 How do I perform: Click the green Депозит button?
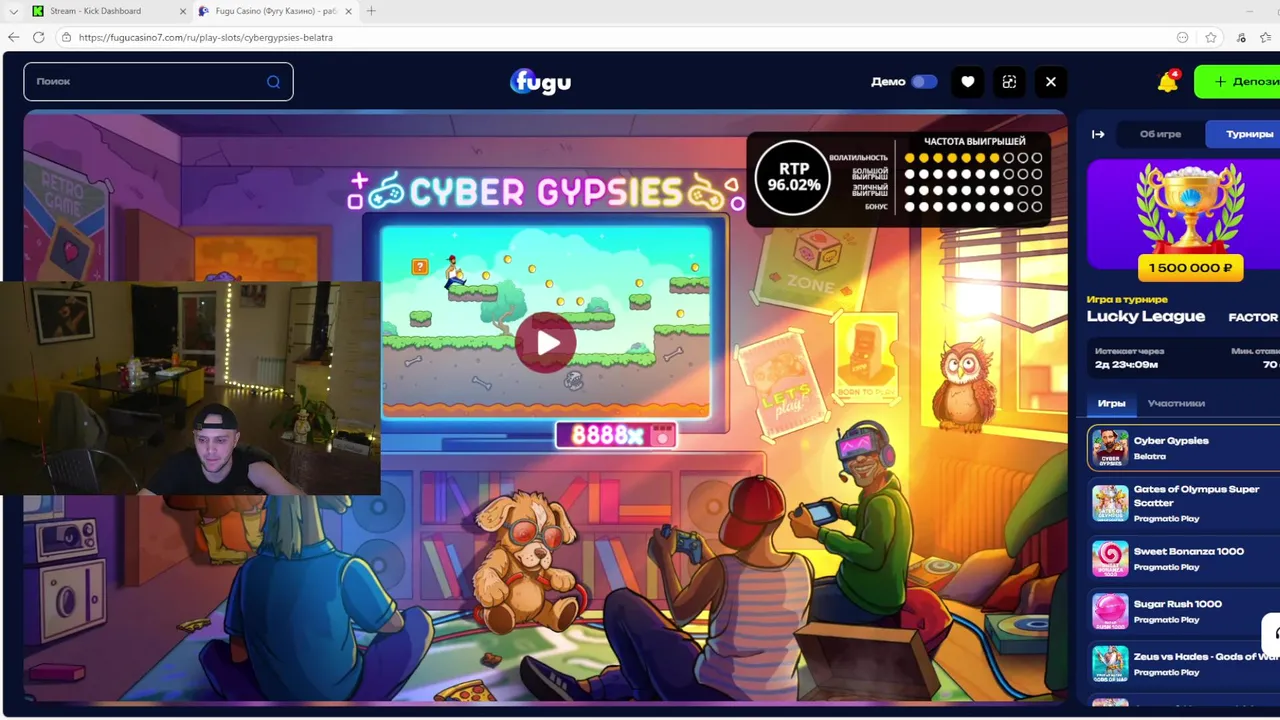click(x=1238, y=82)
